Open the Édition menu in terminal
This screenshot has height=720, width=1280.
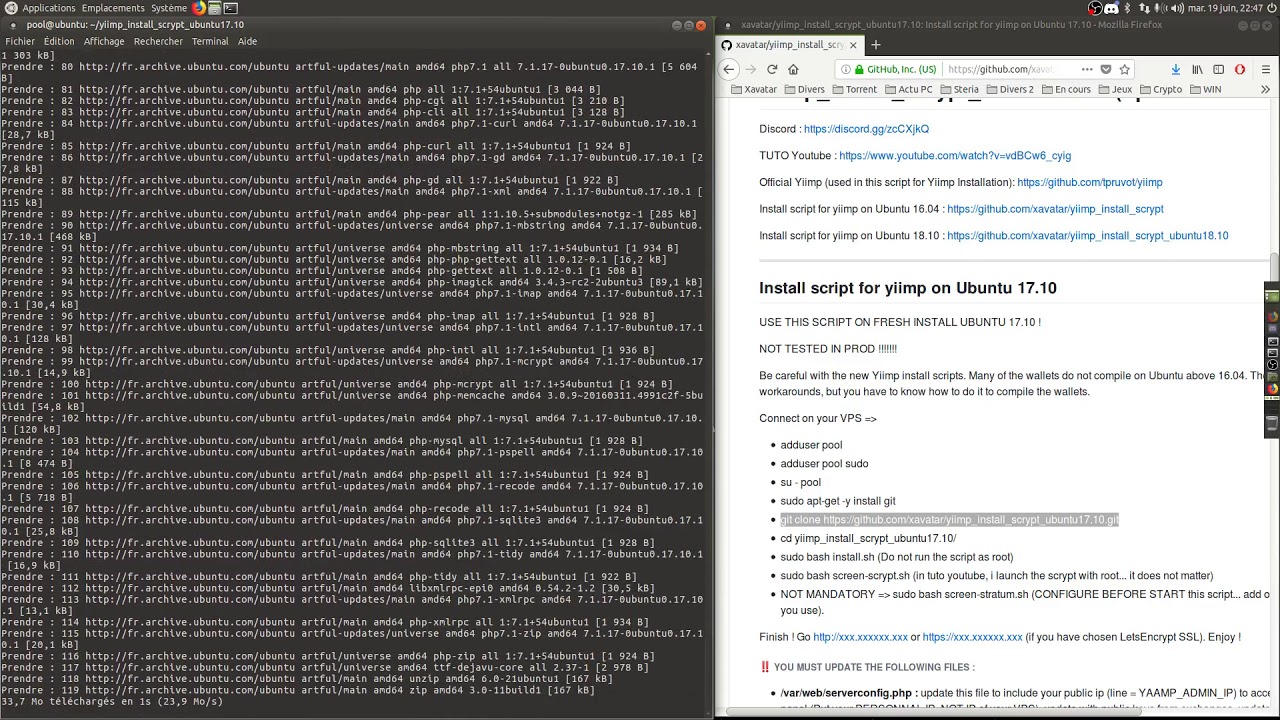click(59, 41)
